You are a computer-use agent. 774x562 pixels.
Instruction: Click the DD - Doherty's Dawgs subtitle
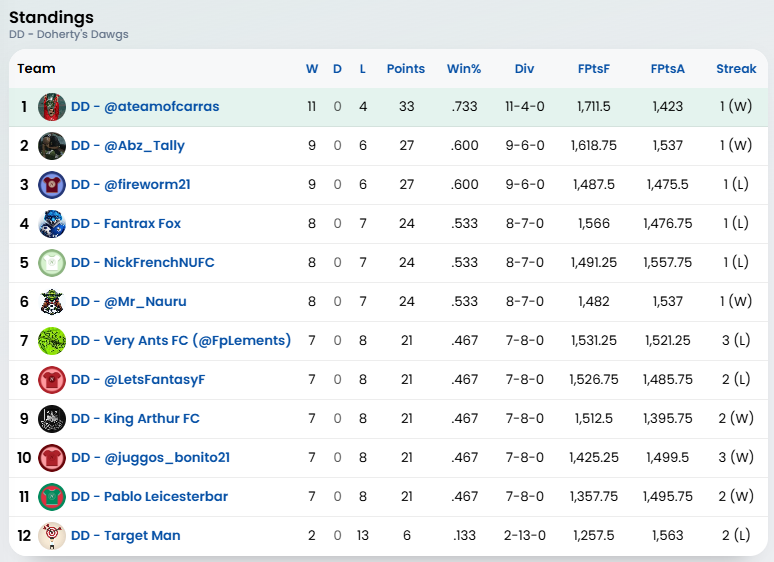pos(69,34)
